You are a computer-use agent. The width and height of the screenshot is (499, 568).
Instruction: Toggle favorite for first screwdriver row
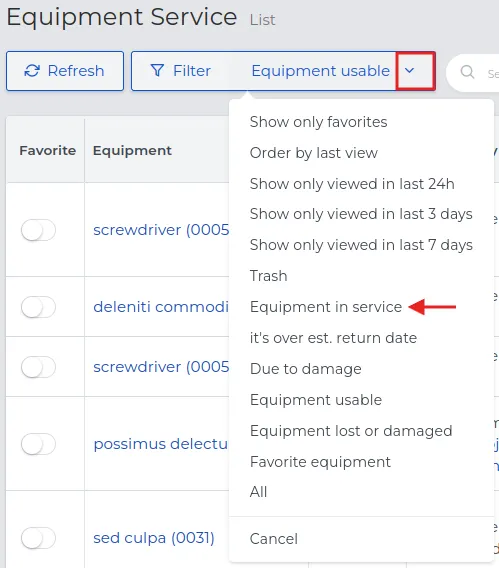[38, 230]
